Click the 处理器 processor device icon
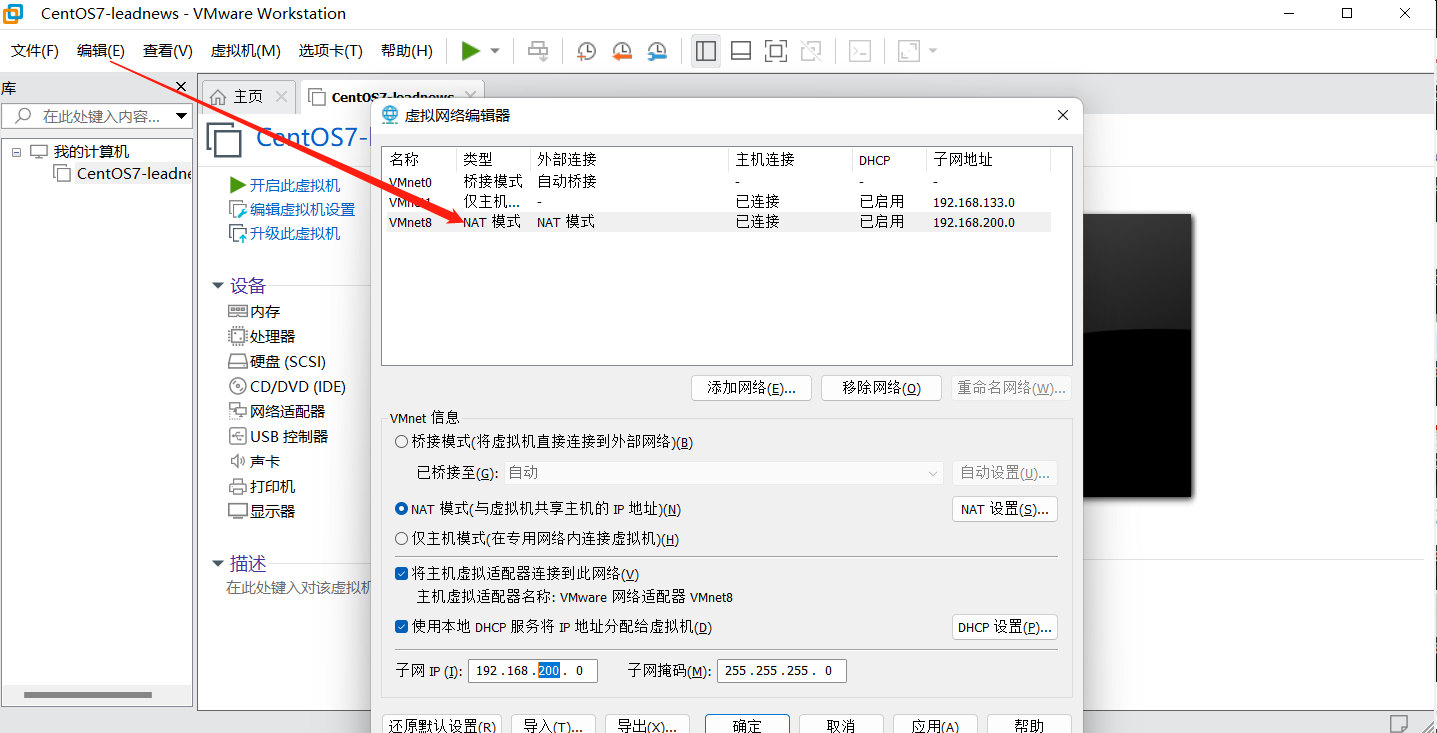The height and width of the screenshot is (733, 1437). (x=238, y=336)
